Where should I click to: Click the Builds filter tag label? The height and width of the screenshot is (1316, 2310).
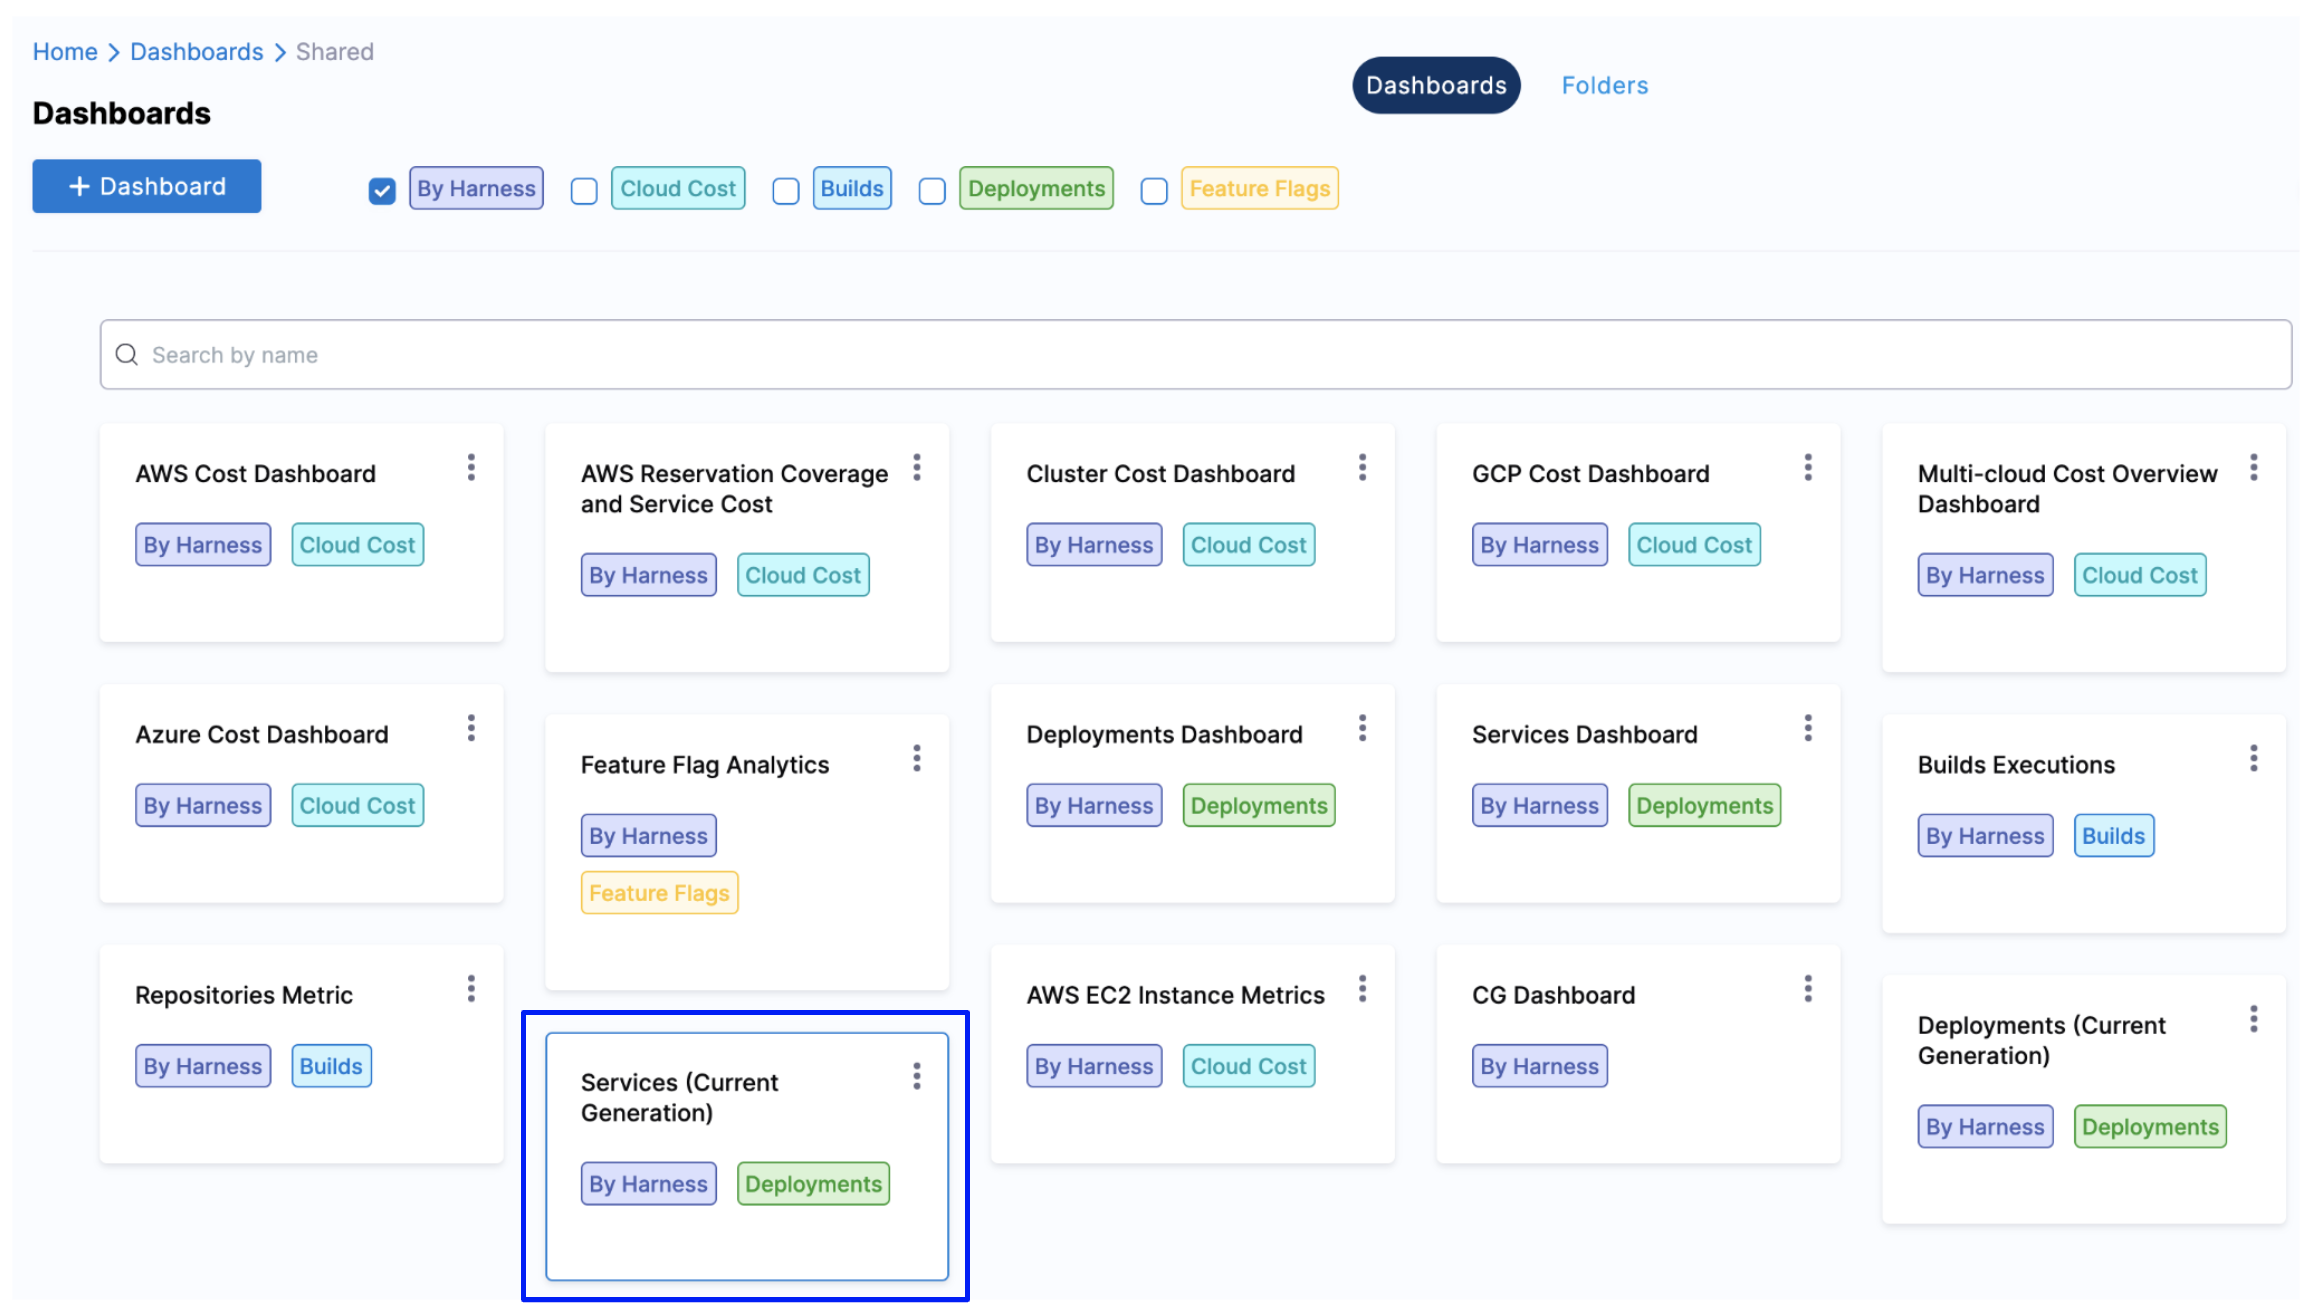pos(852,189)
